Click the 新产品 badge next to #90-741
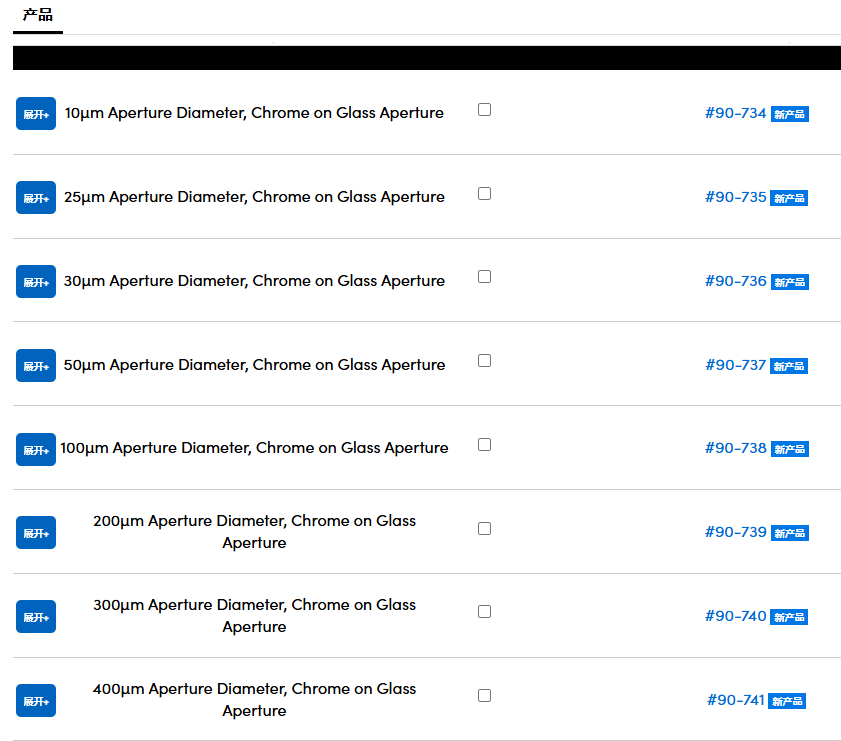This screenshot has height=741, width=841. 787,701
